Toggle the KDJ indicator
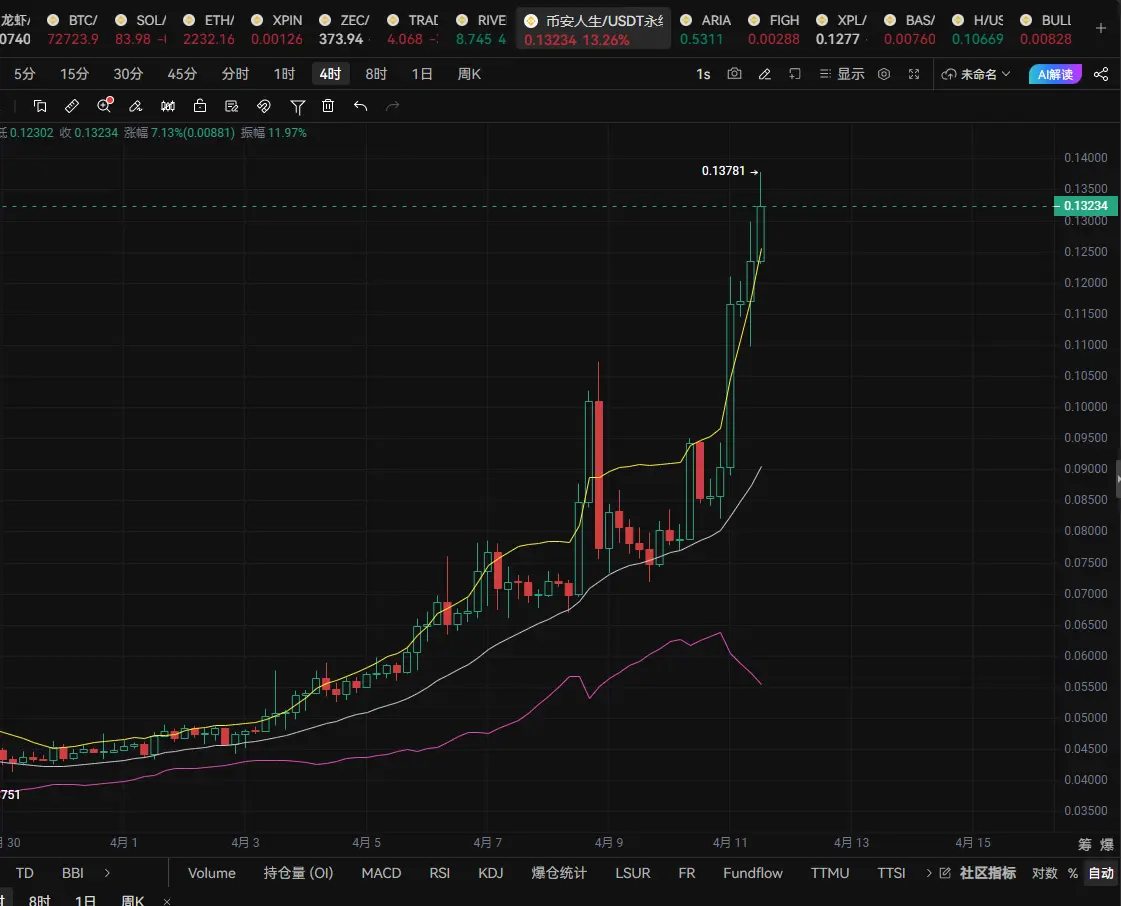The width and height of the screenshot is (1121, 906). click(x=490, y=872)
